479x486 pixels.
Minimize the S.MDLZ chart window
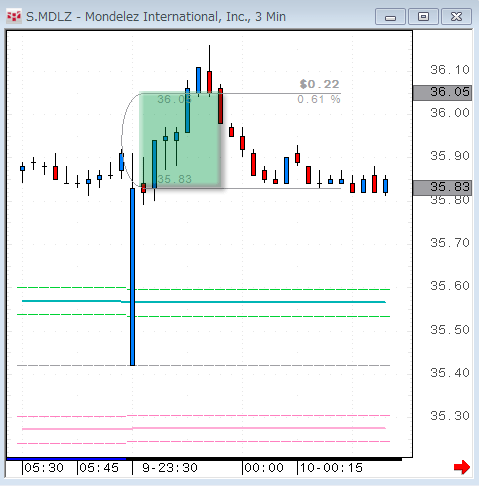[390, 17]
